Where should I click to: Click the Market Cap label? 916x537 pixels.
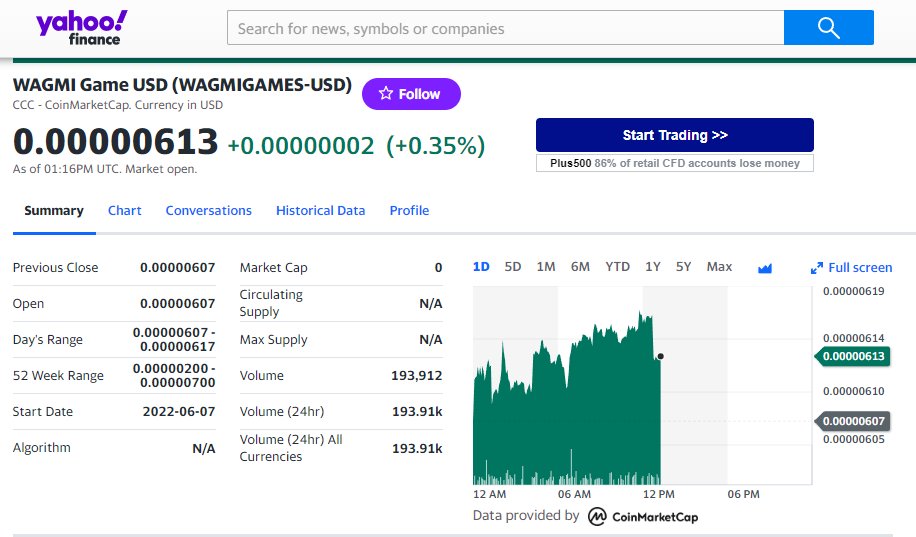pos(273,268)
